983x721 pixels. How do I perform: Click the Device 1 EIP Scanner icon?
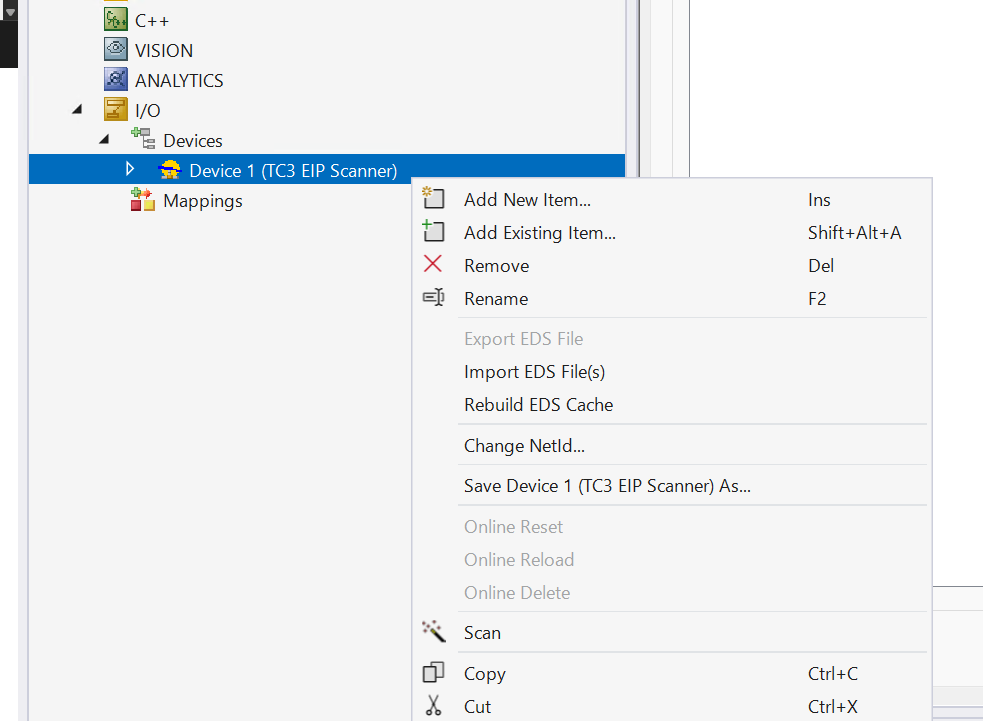click(170, 170)
